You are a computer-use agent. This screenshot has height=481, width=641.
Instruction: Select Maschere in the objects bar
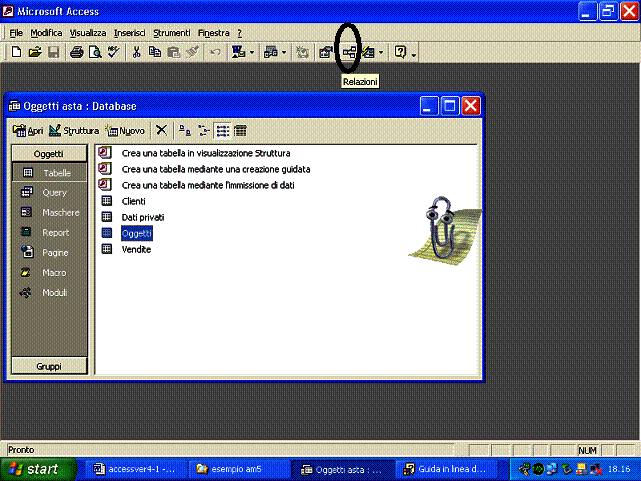[49, 213]
